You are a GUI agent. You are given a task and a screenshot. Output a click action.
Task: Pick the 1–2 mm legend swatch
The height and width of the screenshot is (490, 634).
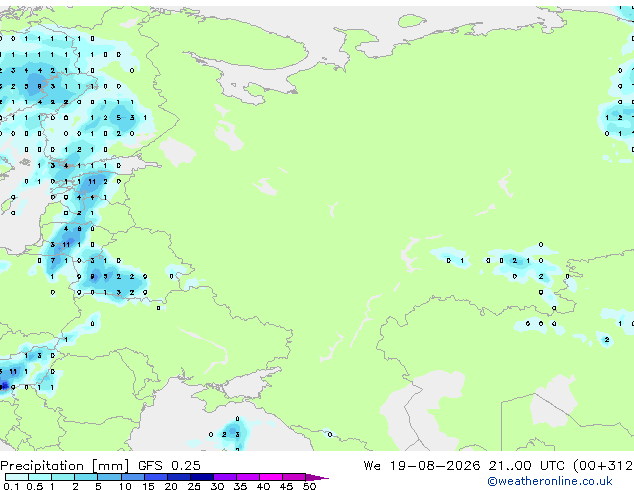[63, 477]
